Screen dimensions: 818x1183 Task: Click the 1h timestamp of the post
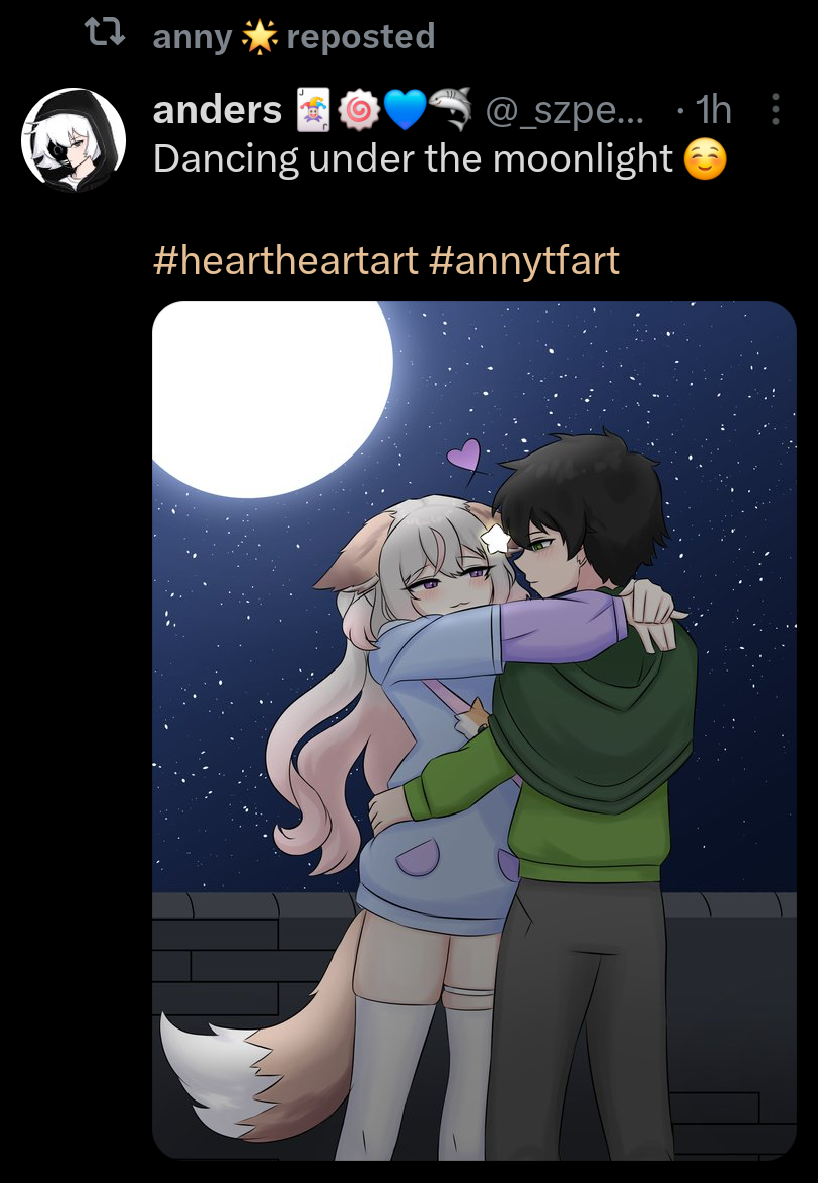coord(713,112)
